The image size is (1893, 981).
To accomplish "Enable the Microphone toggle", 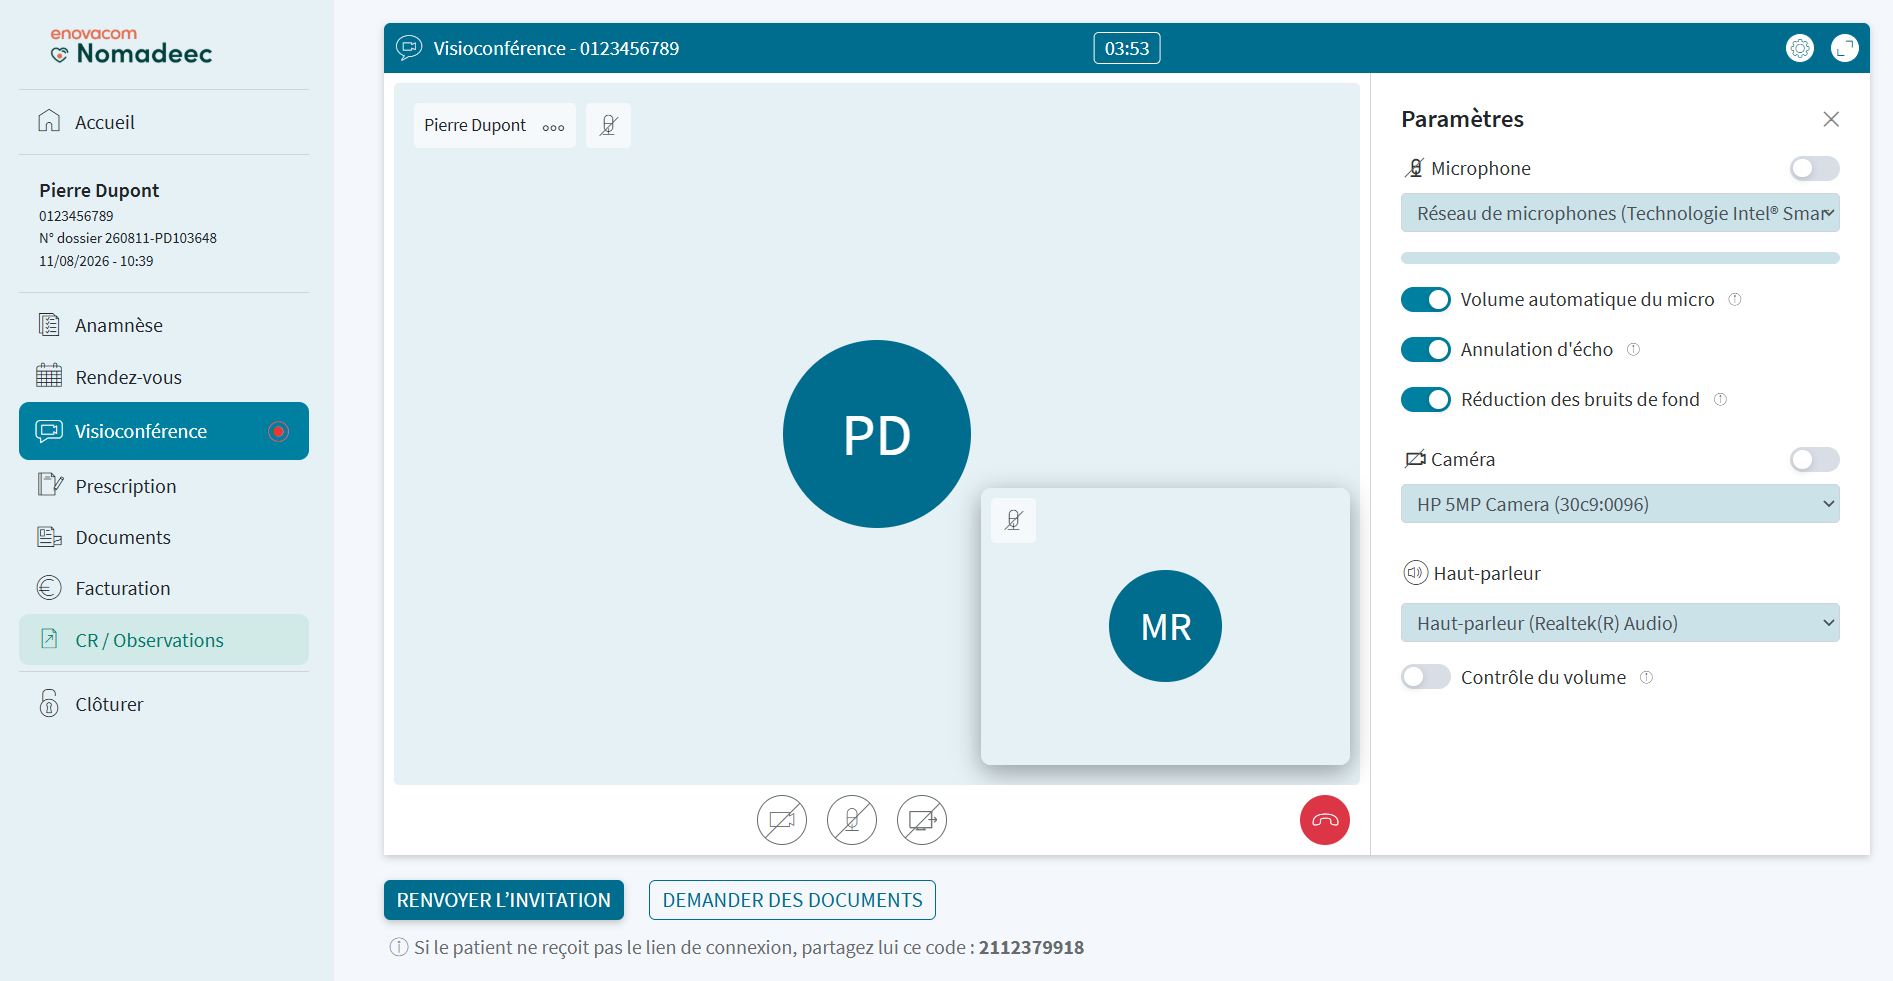I will [x=1814, y=168].
